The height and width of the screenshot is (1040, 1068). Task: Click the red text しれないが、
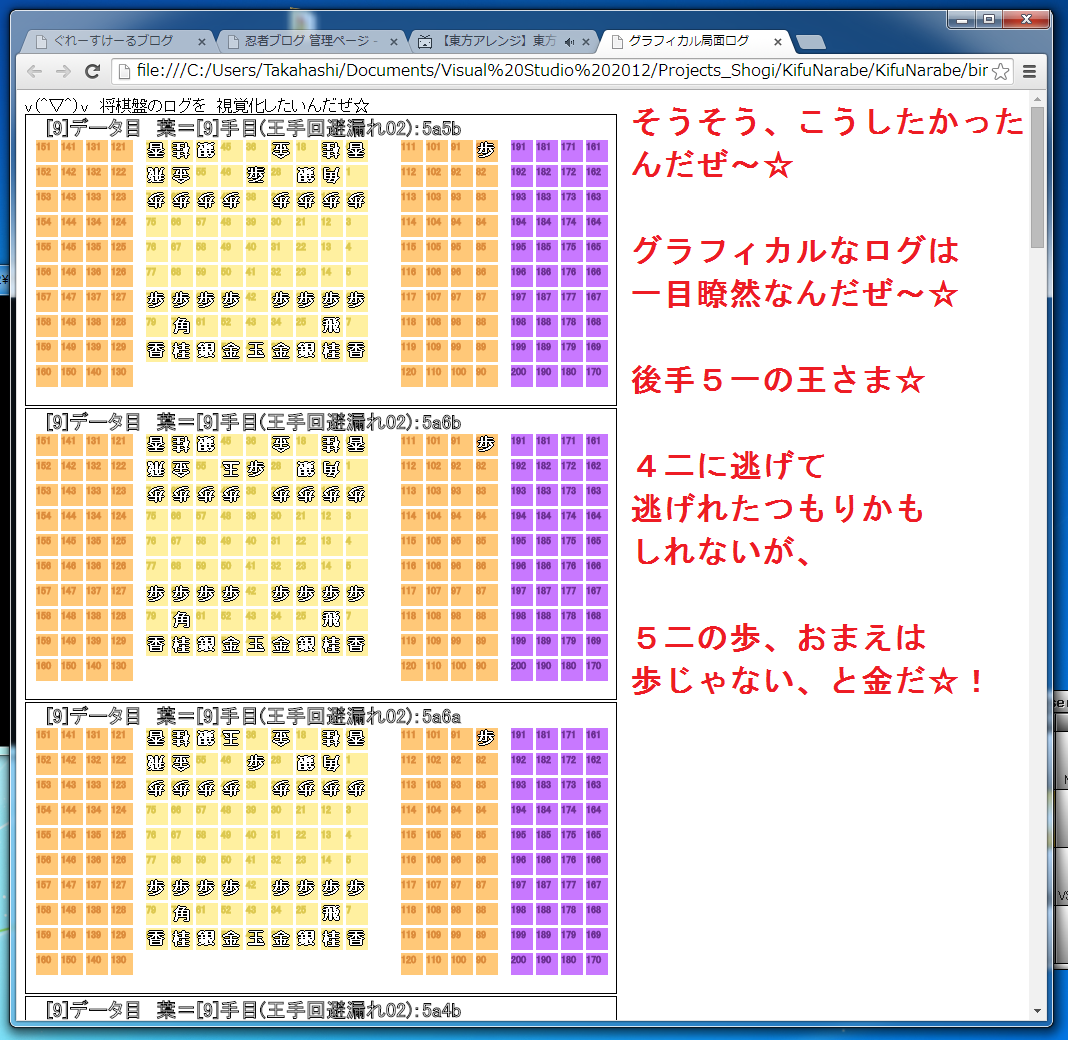coord(722,551)
